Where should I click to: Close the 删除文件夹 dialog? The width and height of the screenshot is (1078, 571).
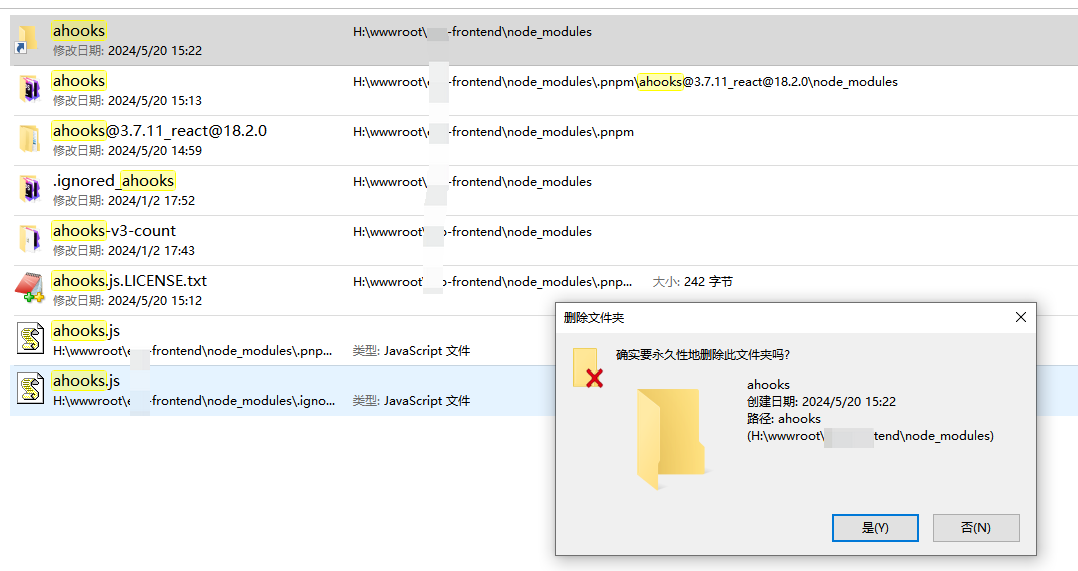click(1020, 317)
